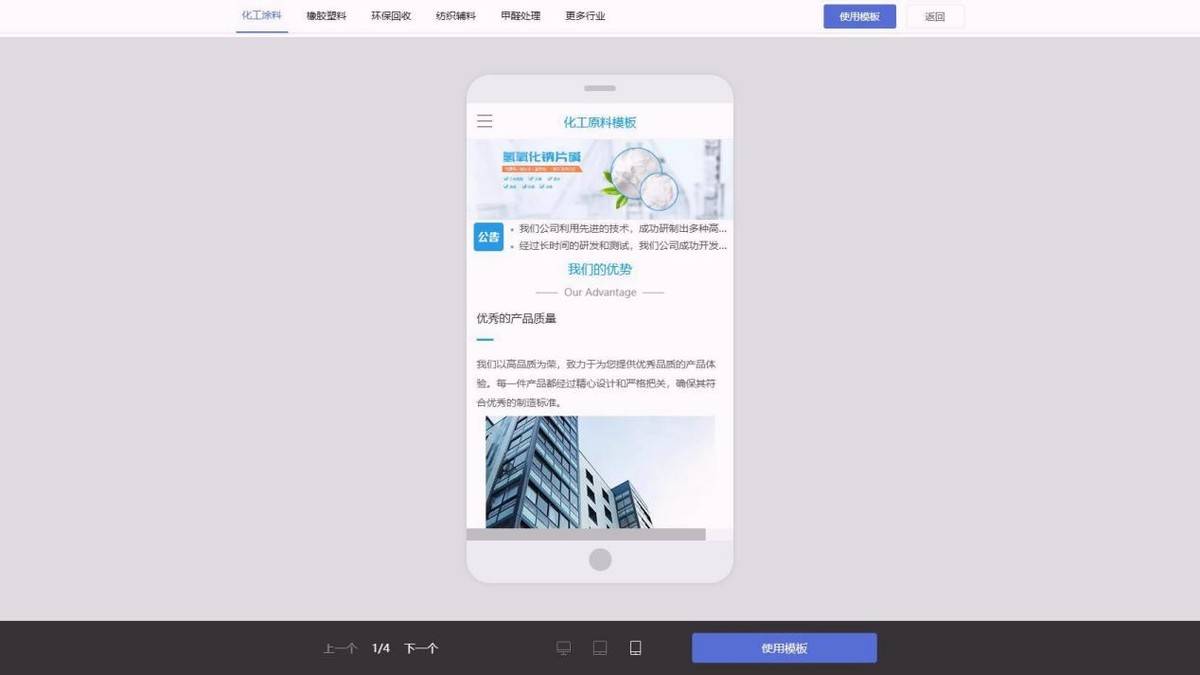Switch to the 环保回收 tab
This screenshot has height=675, width=1200.
391,16
